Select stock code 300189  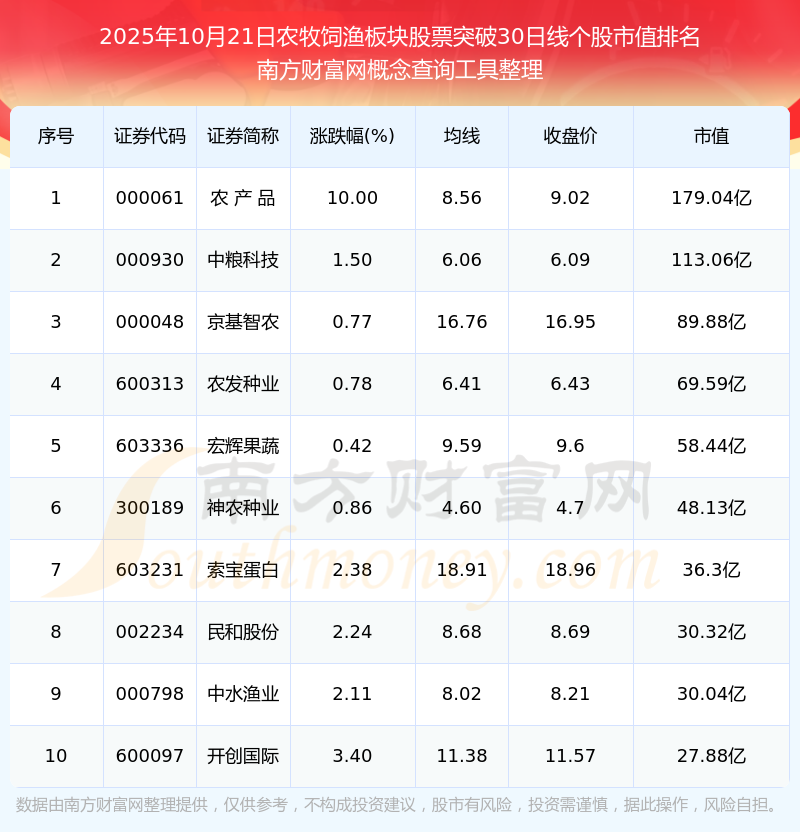pos(150,508)
